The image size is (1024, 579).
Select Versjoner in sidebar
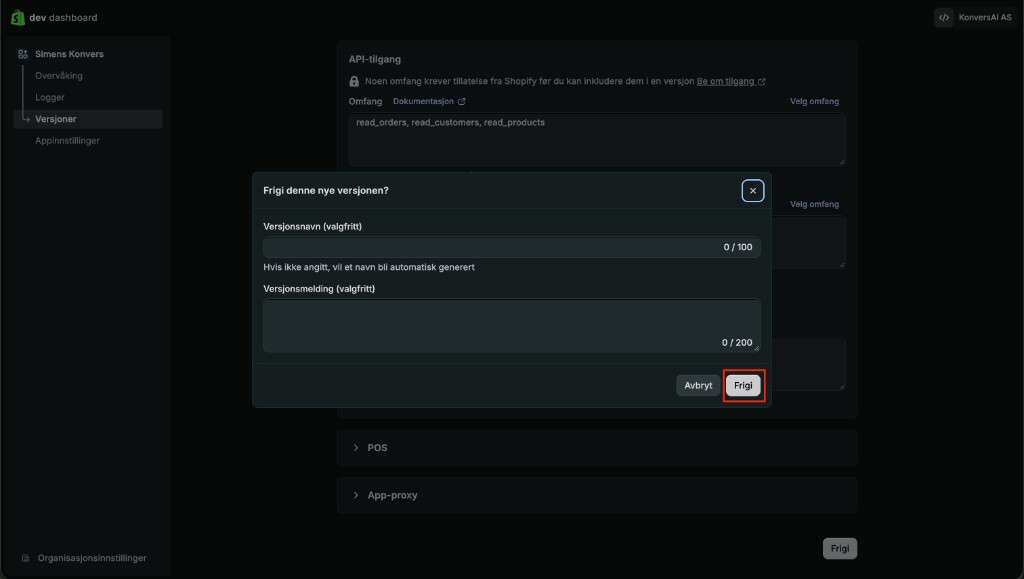88,119
